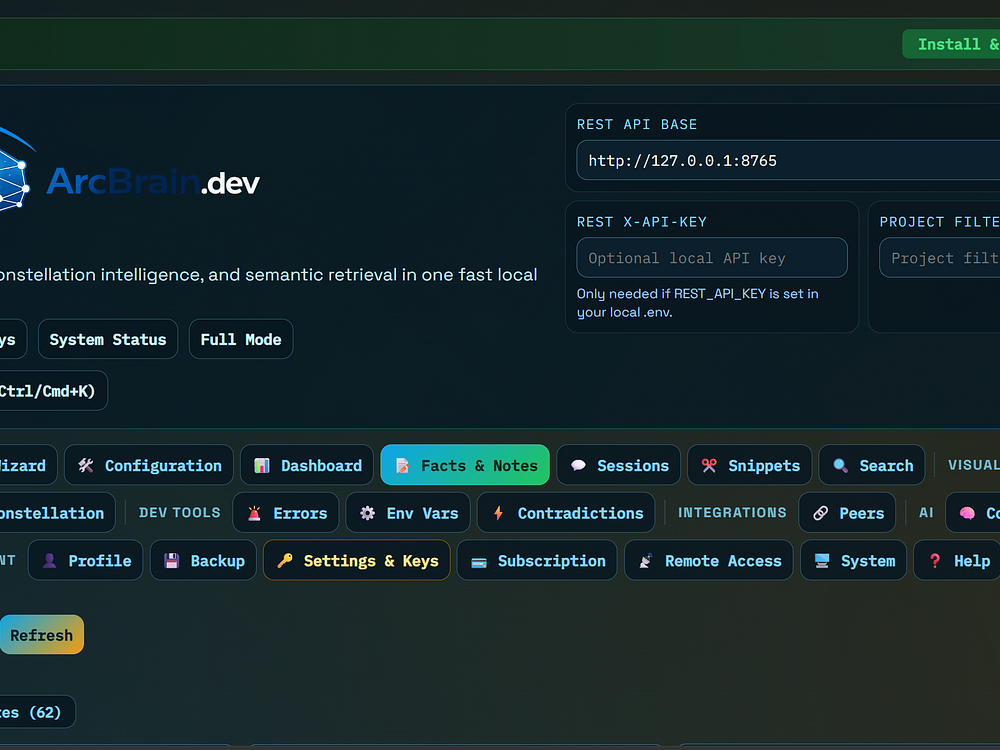This screenshot has height=750, width=1000.
Task: View the Contradictions tab
Action: pos(566,513)
